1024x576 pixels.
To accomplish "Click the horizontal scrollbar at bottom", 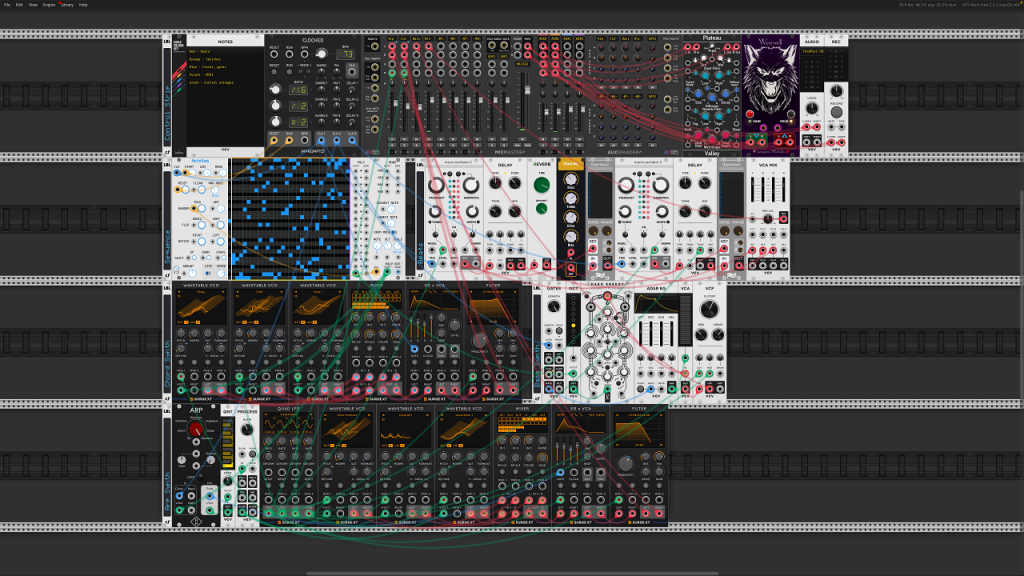I will [x=513, y=573].
